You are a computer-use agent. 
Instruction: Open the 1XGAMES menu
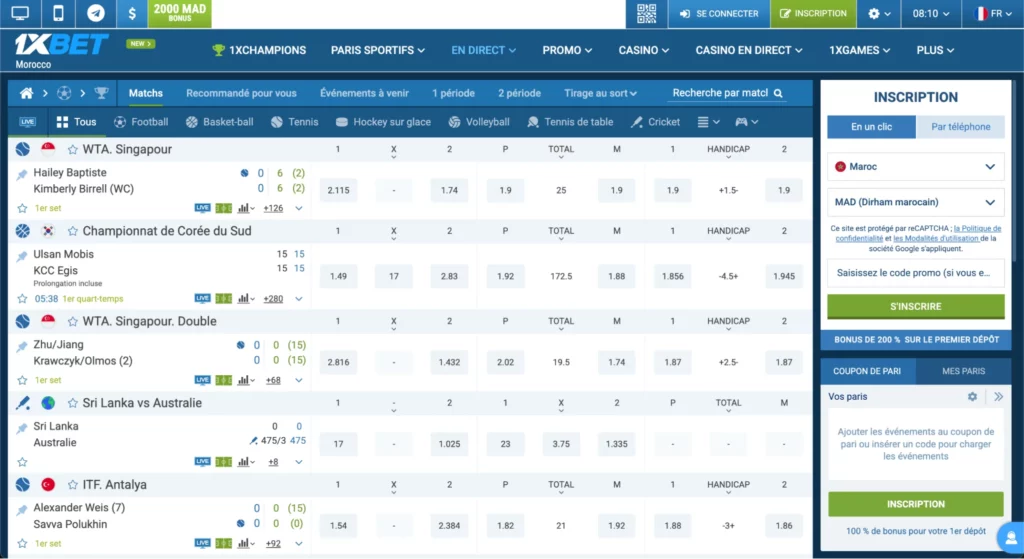[859, 50]
